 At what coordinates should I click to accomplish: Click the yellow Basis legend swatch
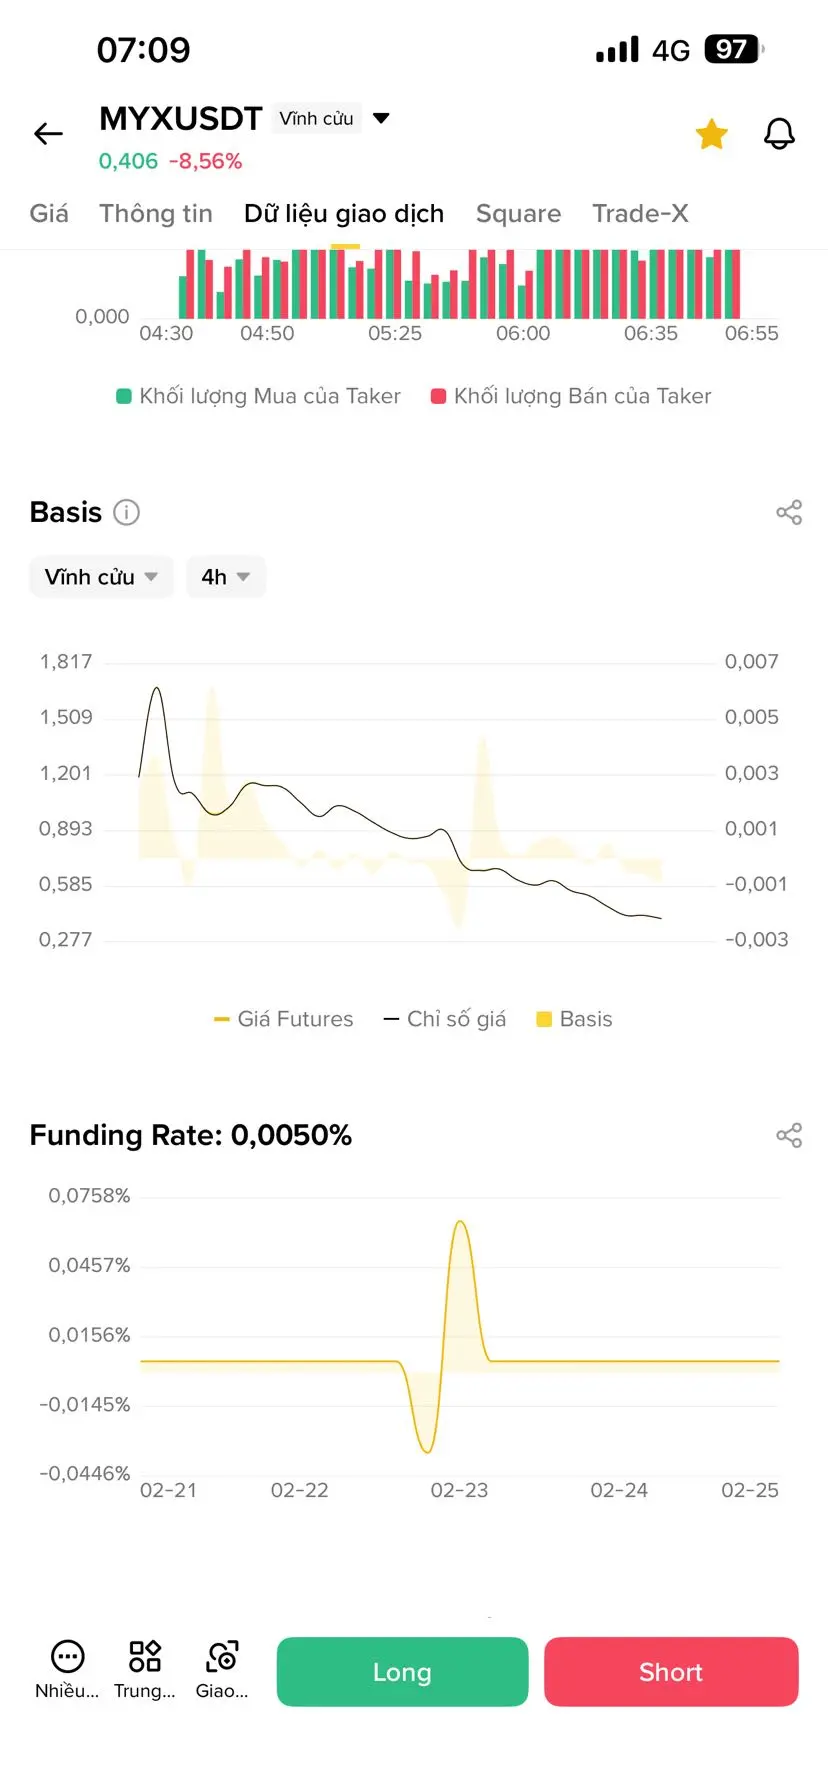click(x=544, y=1019)
